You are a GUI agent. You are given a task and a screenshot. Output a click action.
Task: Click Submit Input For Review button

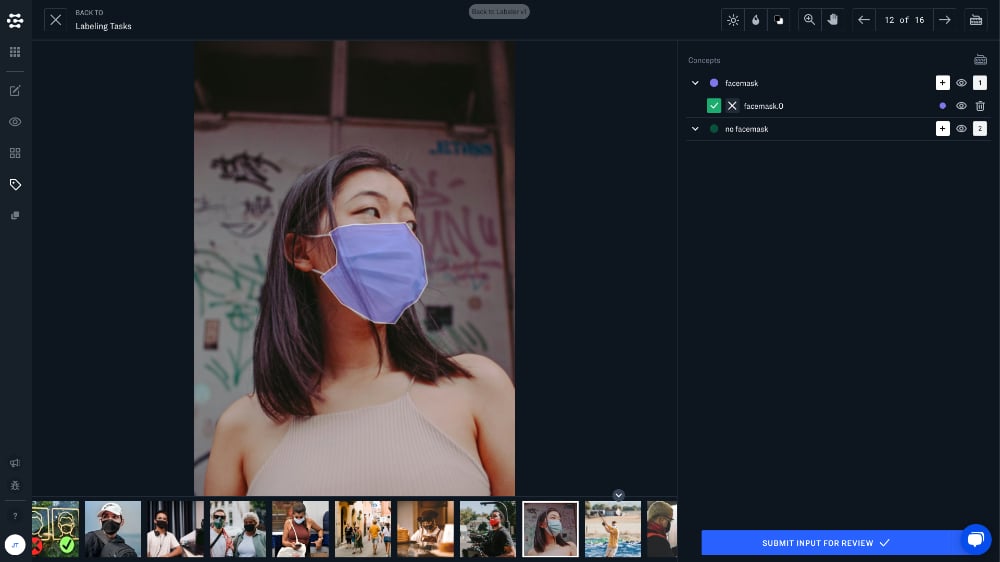[x=825, y=543]
